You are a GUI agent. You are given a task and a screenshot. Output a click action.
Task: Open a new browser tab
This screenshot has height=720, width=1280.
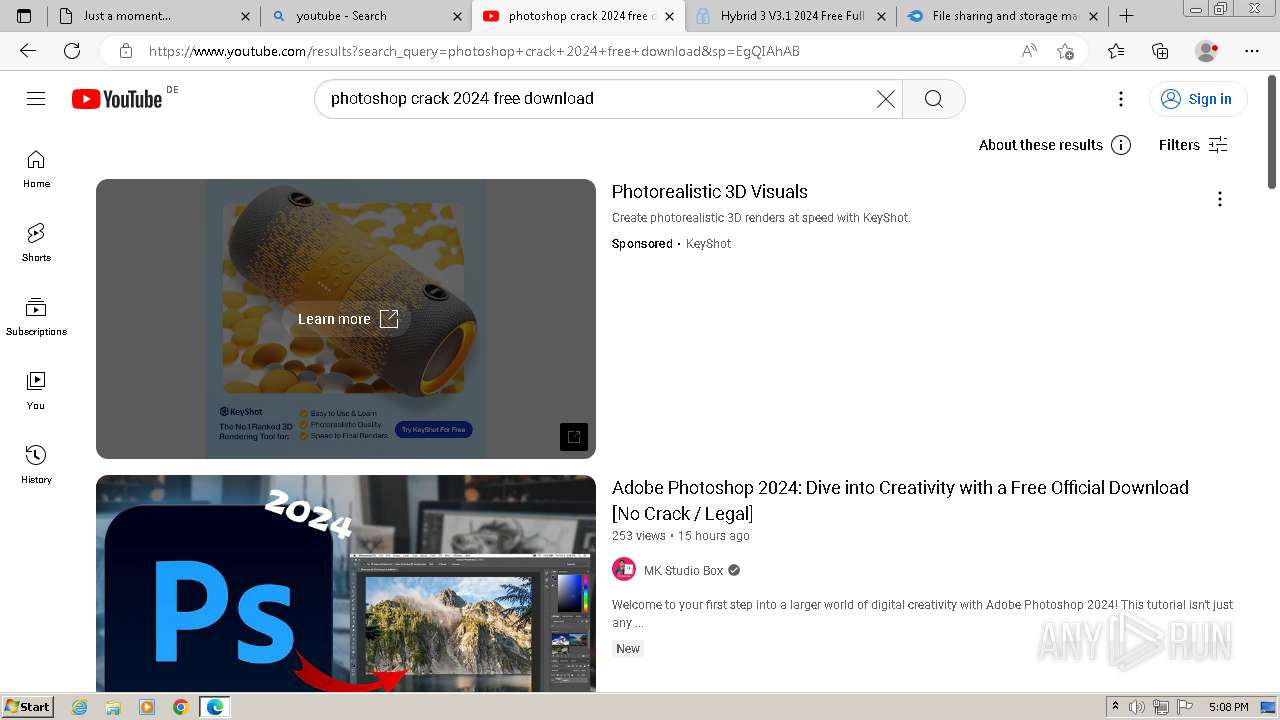[x=1126, y=16]
